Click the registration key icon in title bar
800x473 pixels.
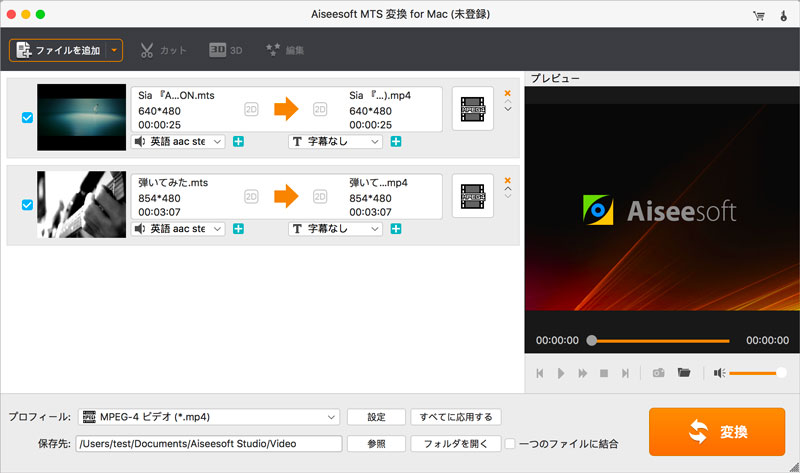pyautogui.click(x=784, y=15)
